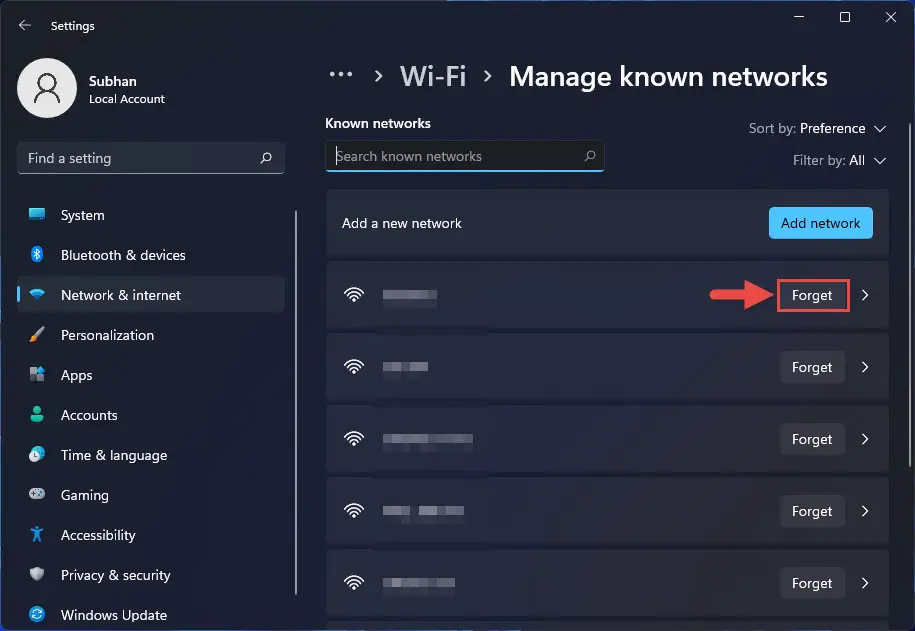Open Windows Update page
Viewport: 915px width, 631px height.
pos(151,615)
